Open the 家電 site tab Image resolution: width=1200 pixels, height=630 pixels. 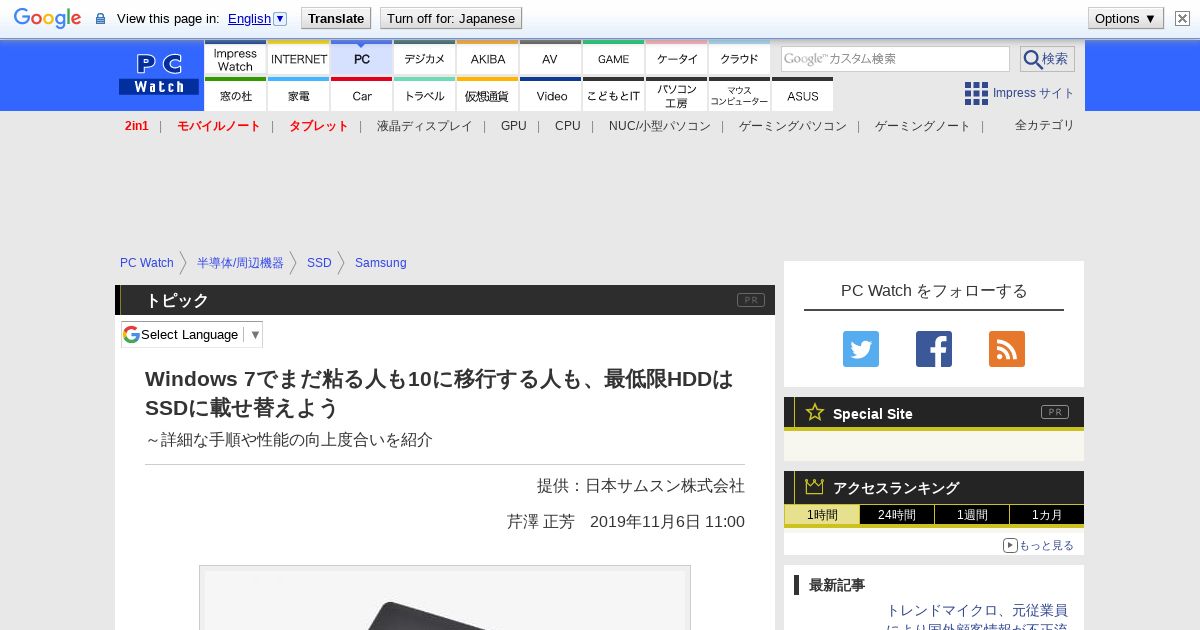point(299,95)
